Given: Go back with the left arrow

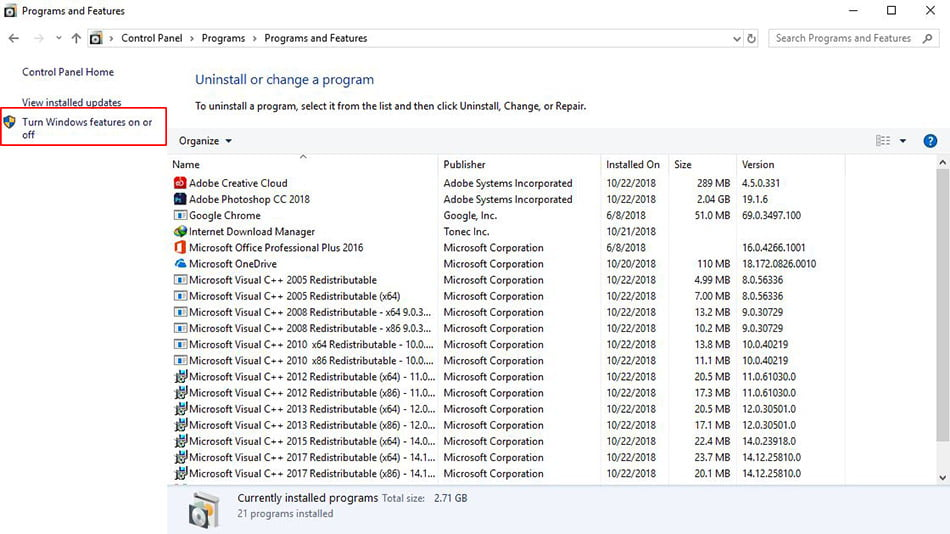Looking at the screenshot, I should (14, 38).
